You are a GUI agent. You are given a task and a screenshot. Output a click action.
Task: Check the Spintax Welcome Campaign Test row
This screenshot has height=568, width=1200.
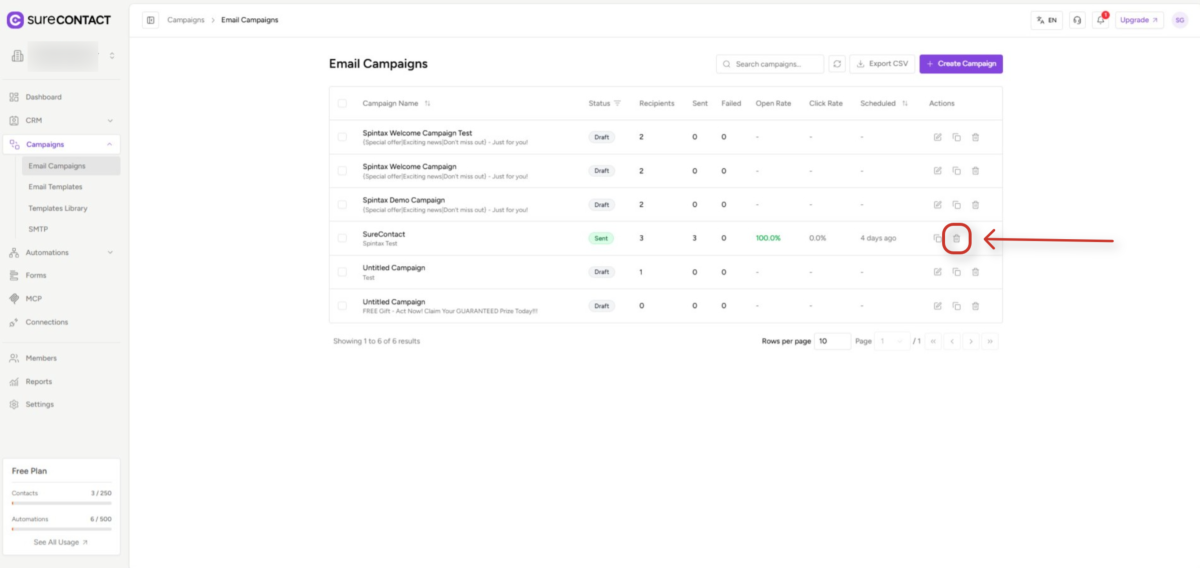(342, 137)
